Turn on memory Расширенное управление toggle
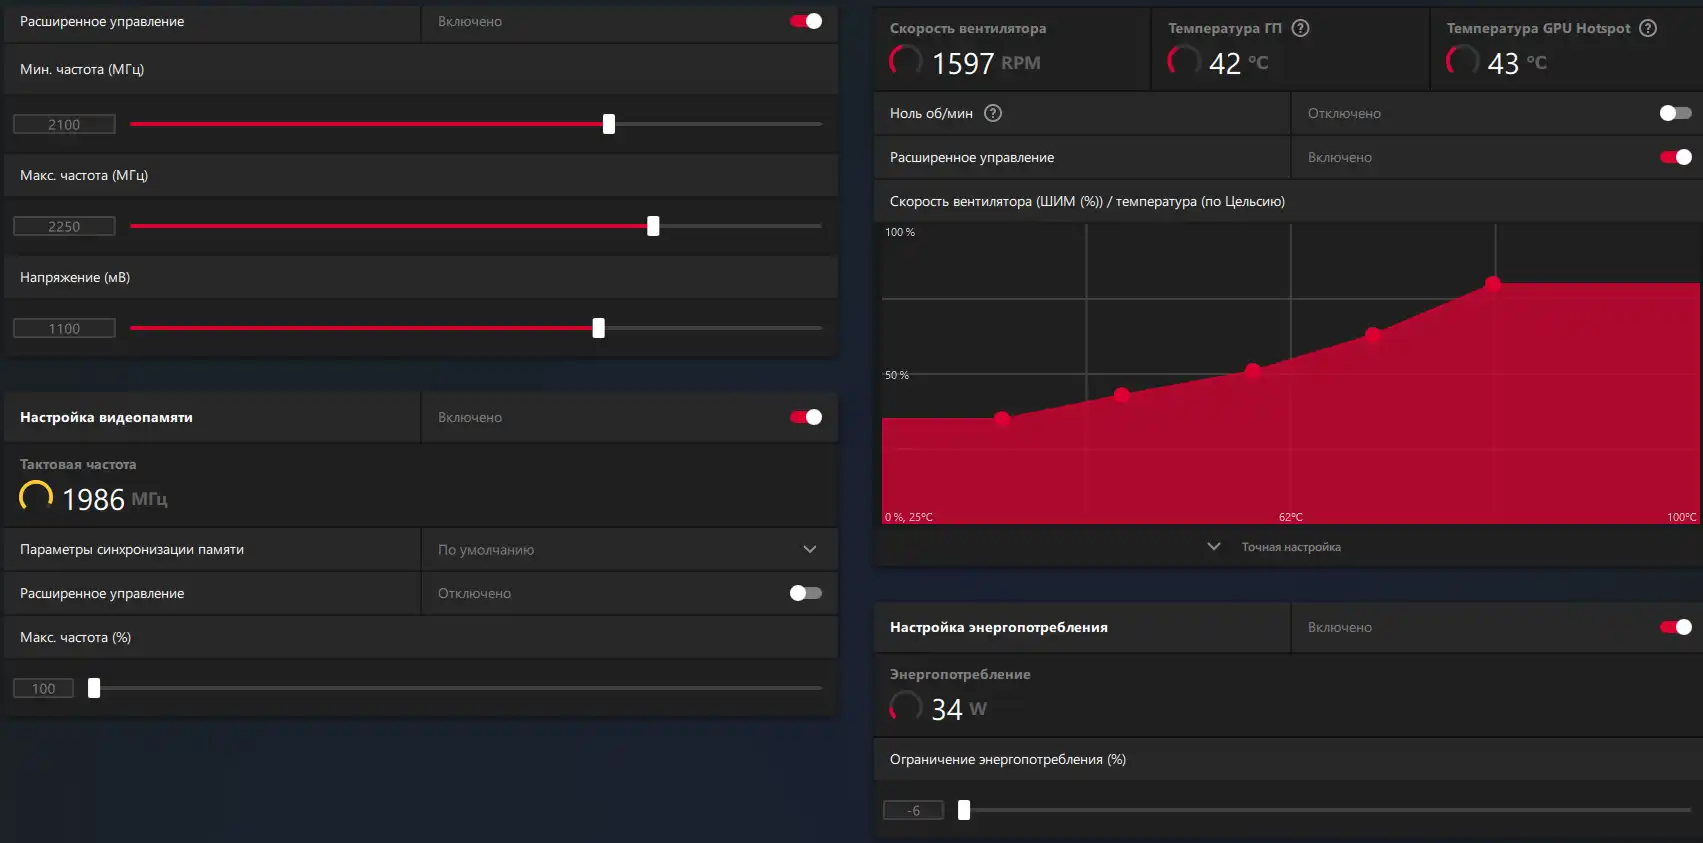Viewport: 1703px width, 843px height. pyautogui.click(x=806, y=593)
